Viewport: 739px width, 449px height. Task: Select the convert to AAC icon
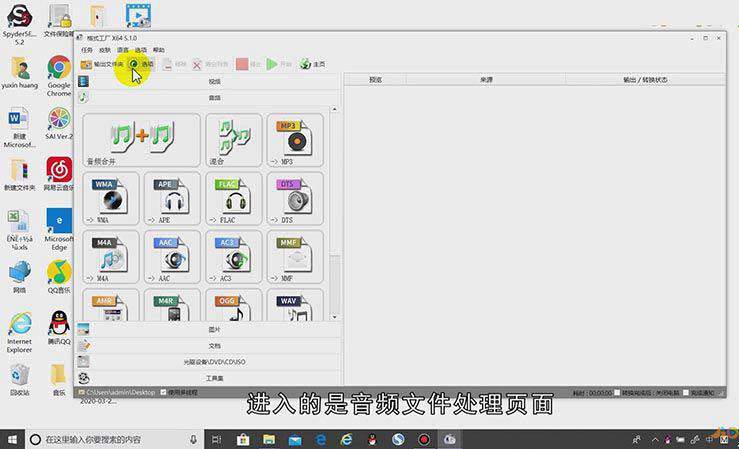[x=172, y=257]
